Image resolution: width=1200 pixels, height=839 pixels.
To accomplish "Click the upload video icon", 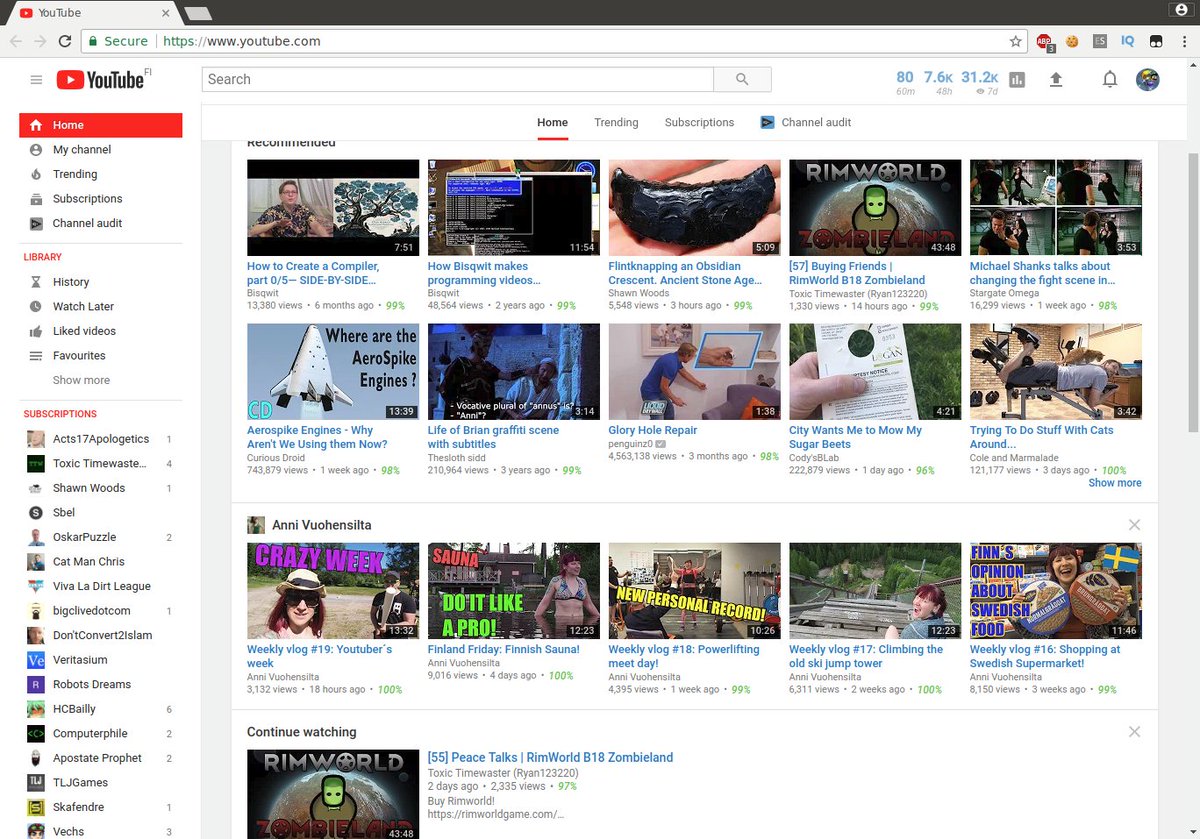I will pos(1056,80).
